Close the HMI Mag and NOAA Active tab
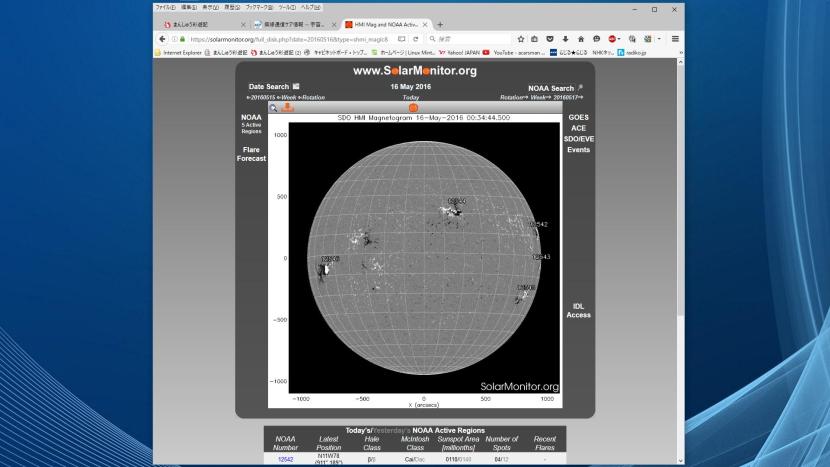 425,24
